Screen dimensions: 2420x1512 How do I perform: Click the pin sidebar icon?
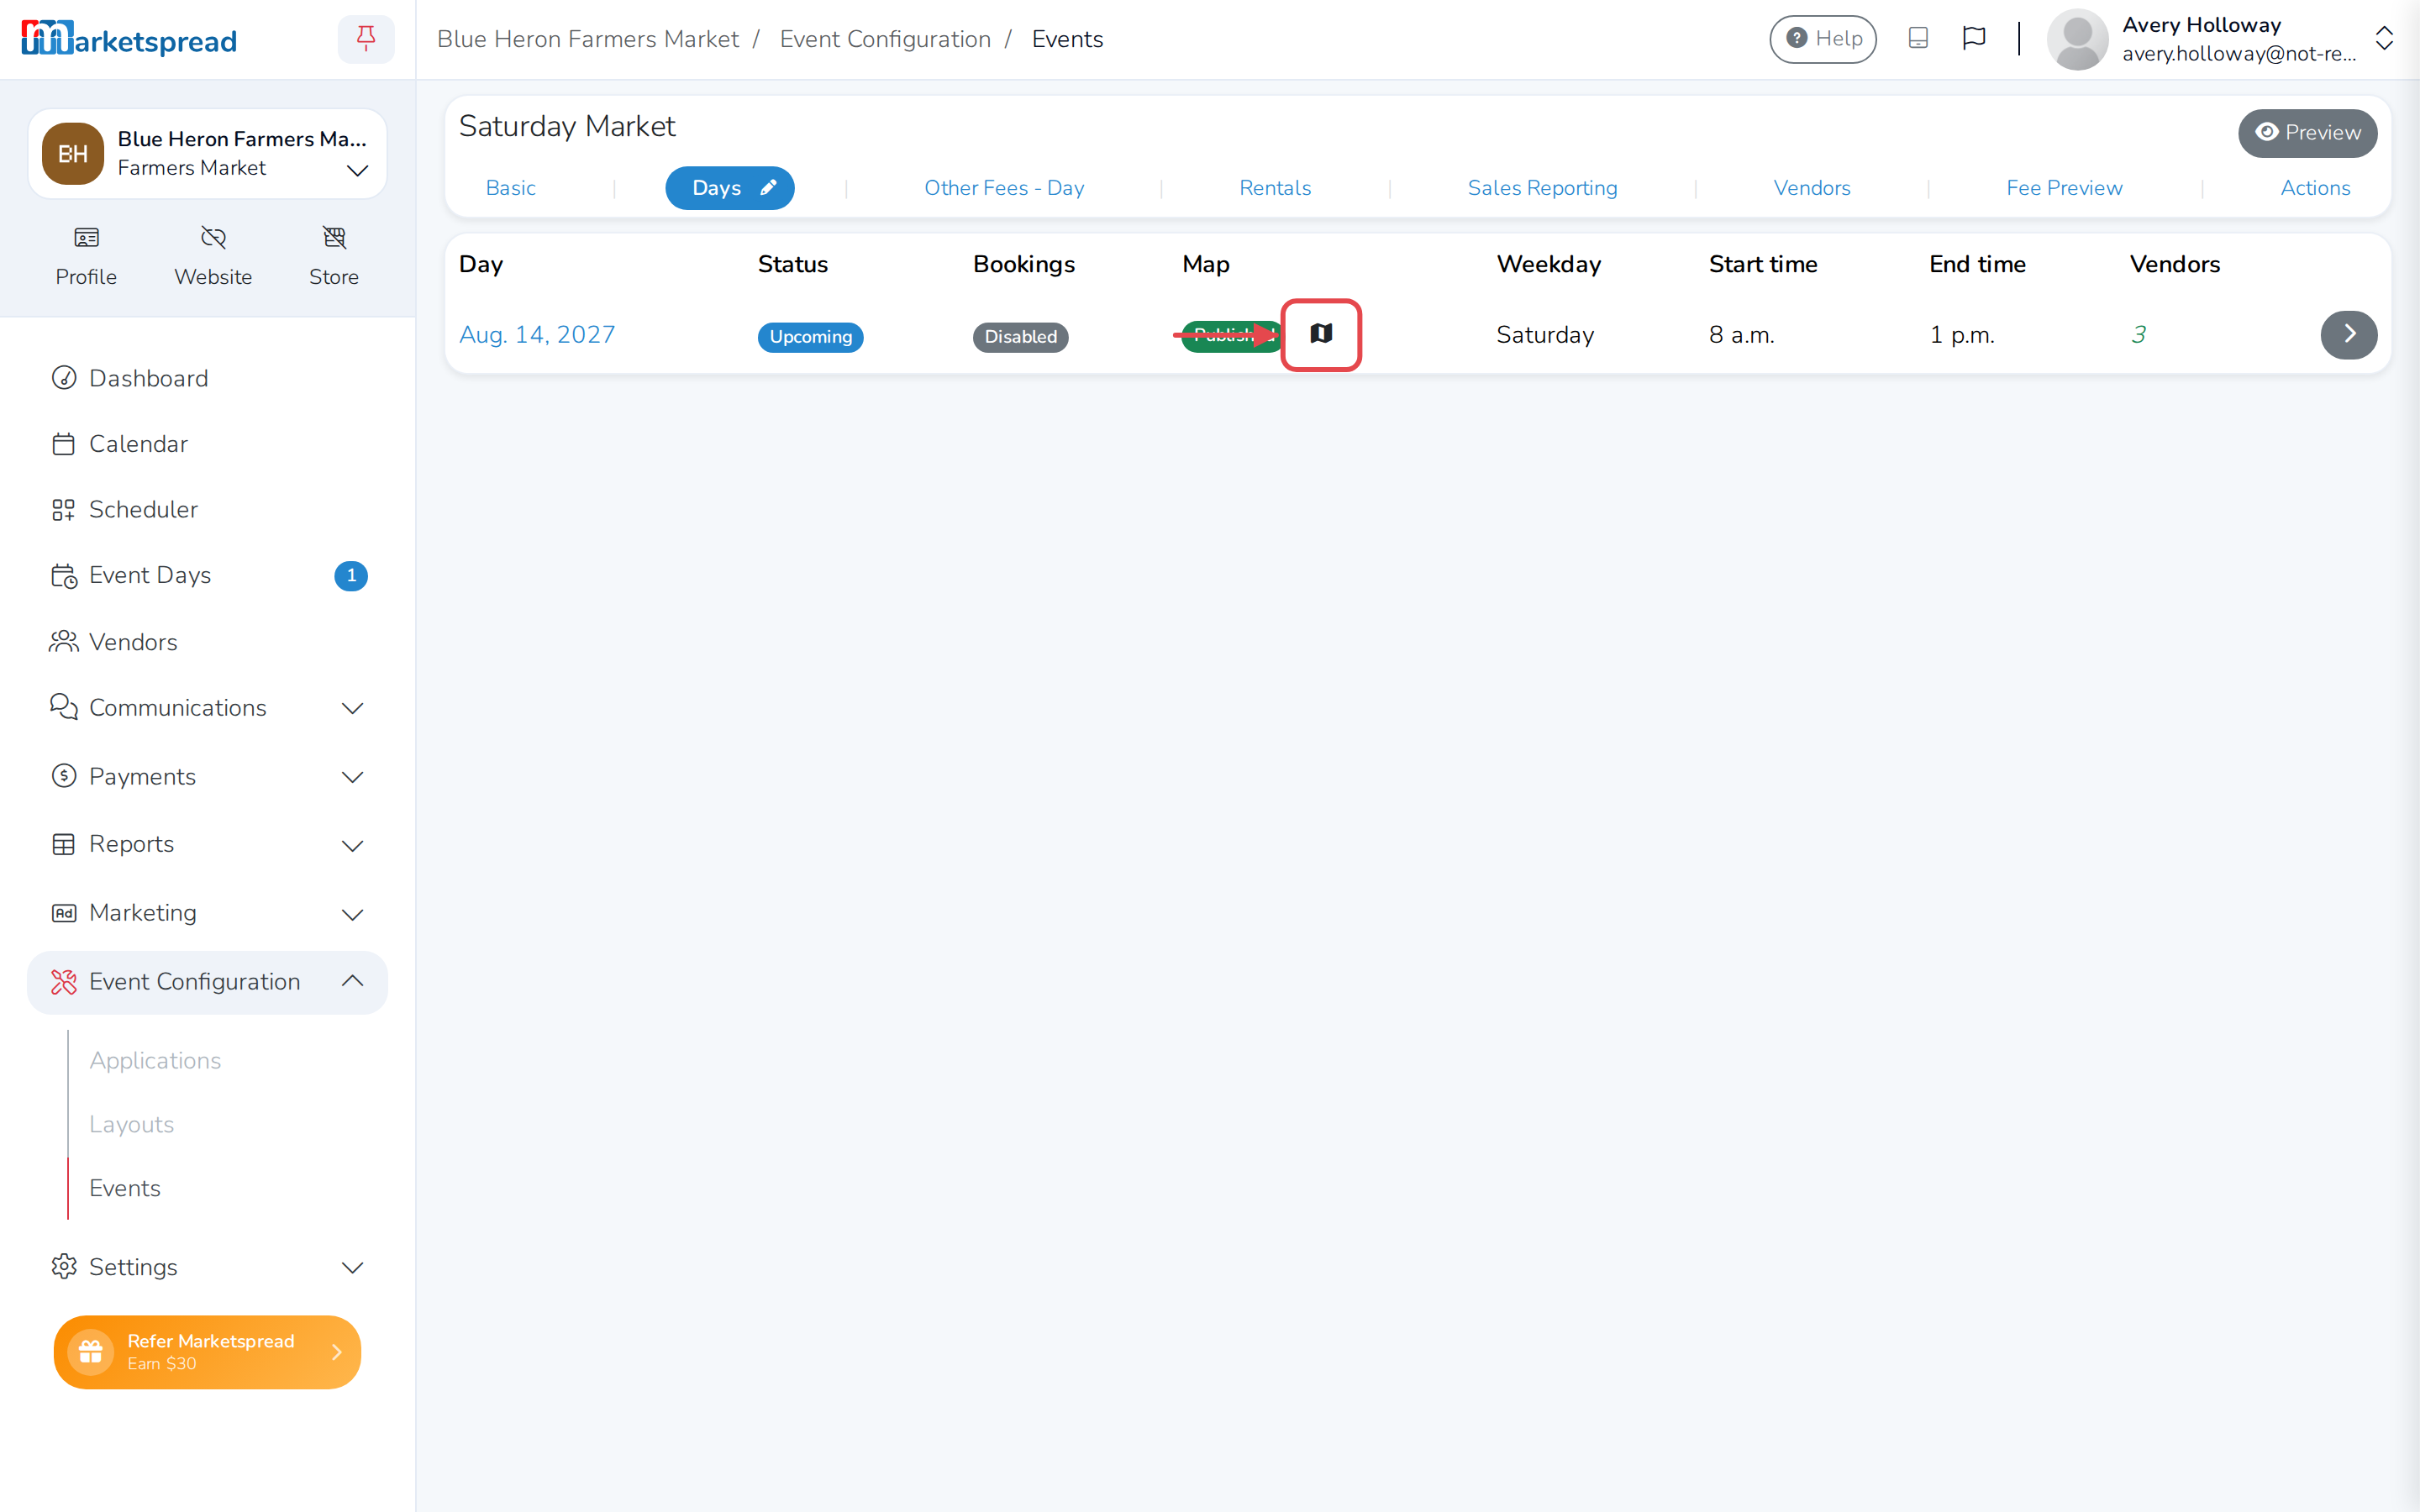click(366, 39)
